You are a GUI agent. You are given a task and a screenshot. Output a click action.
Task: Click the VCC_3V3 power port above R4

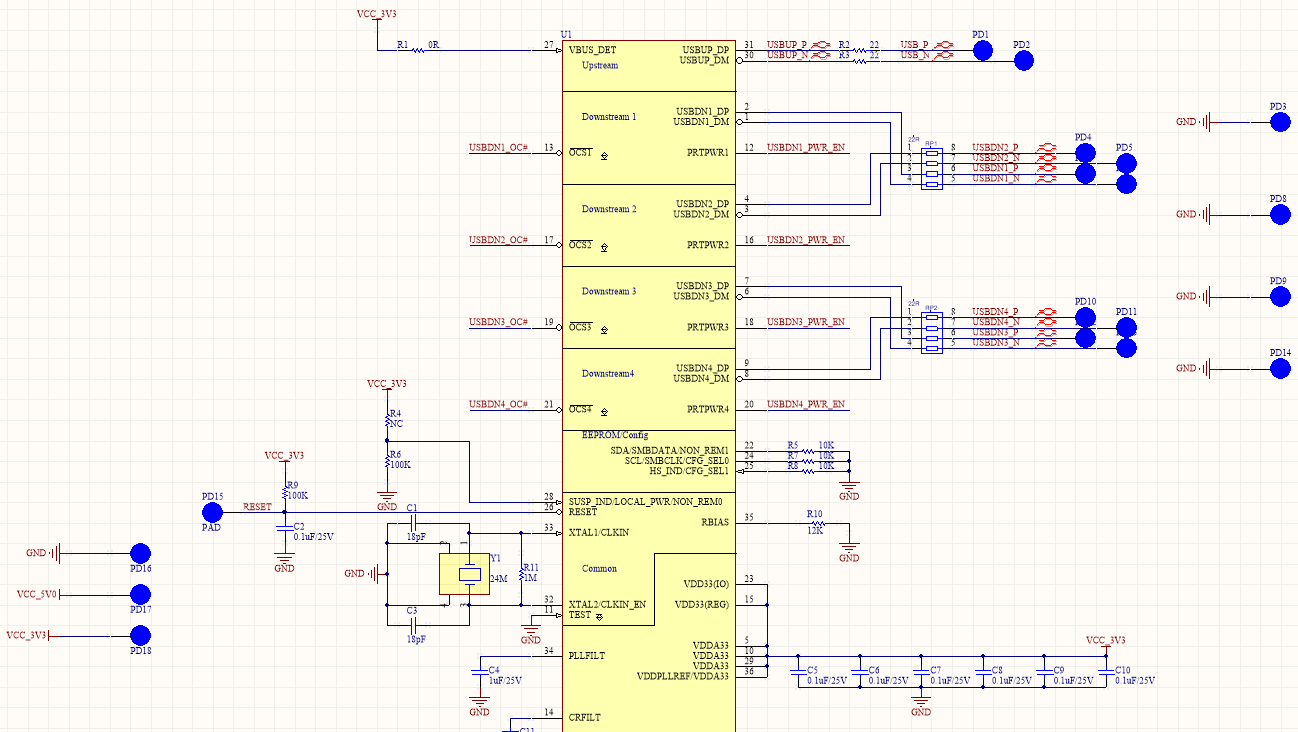[387, 384]
